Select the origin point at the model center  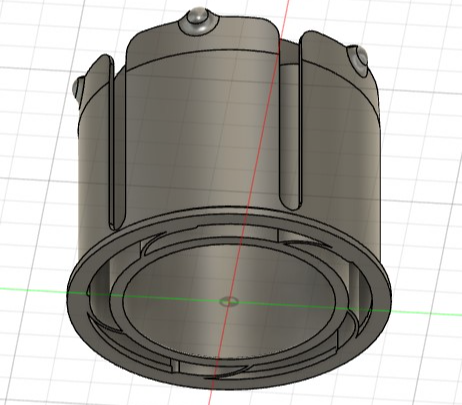pos(229,302)
